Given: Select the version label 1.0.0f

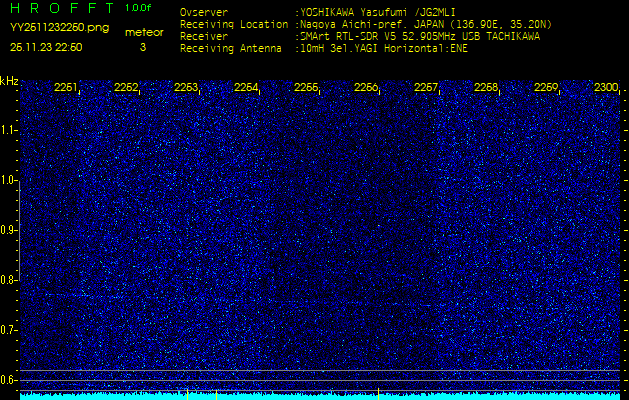Looking at the screenshot, I should (x=138, y=8).
